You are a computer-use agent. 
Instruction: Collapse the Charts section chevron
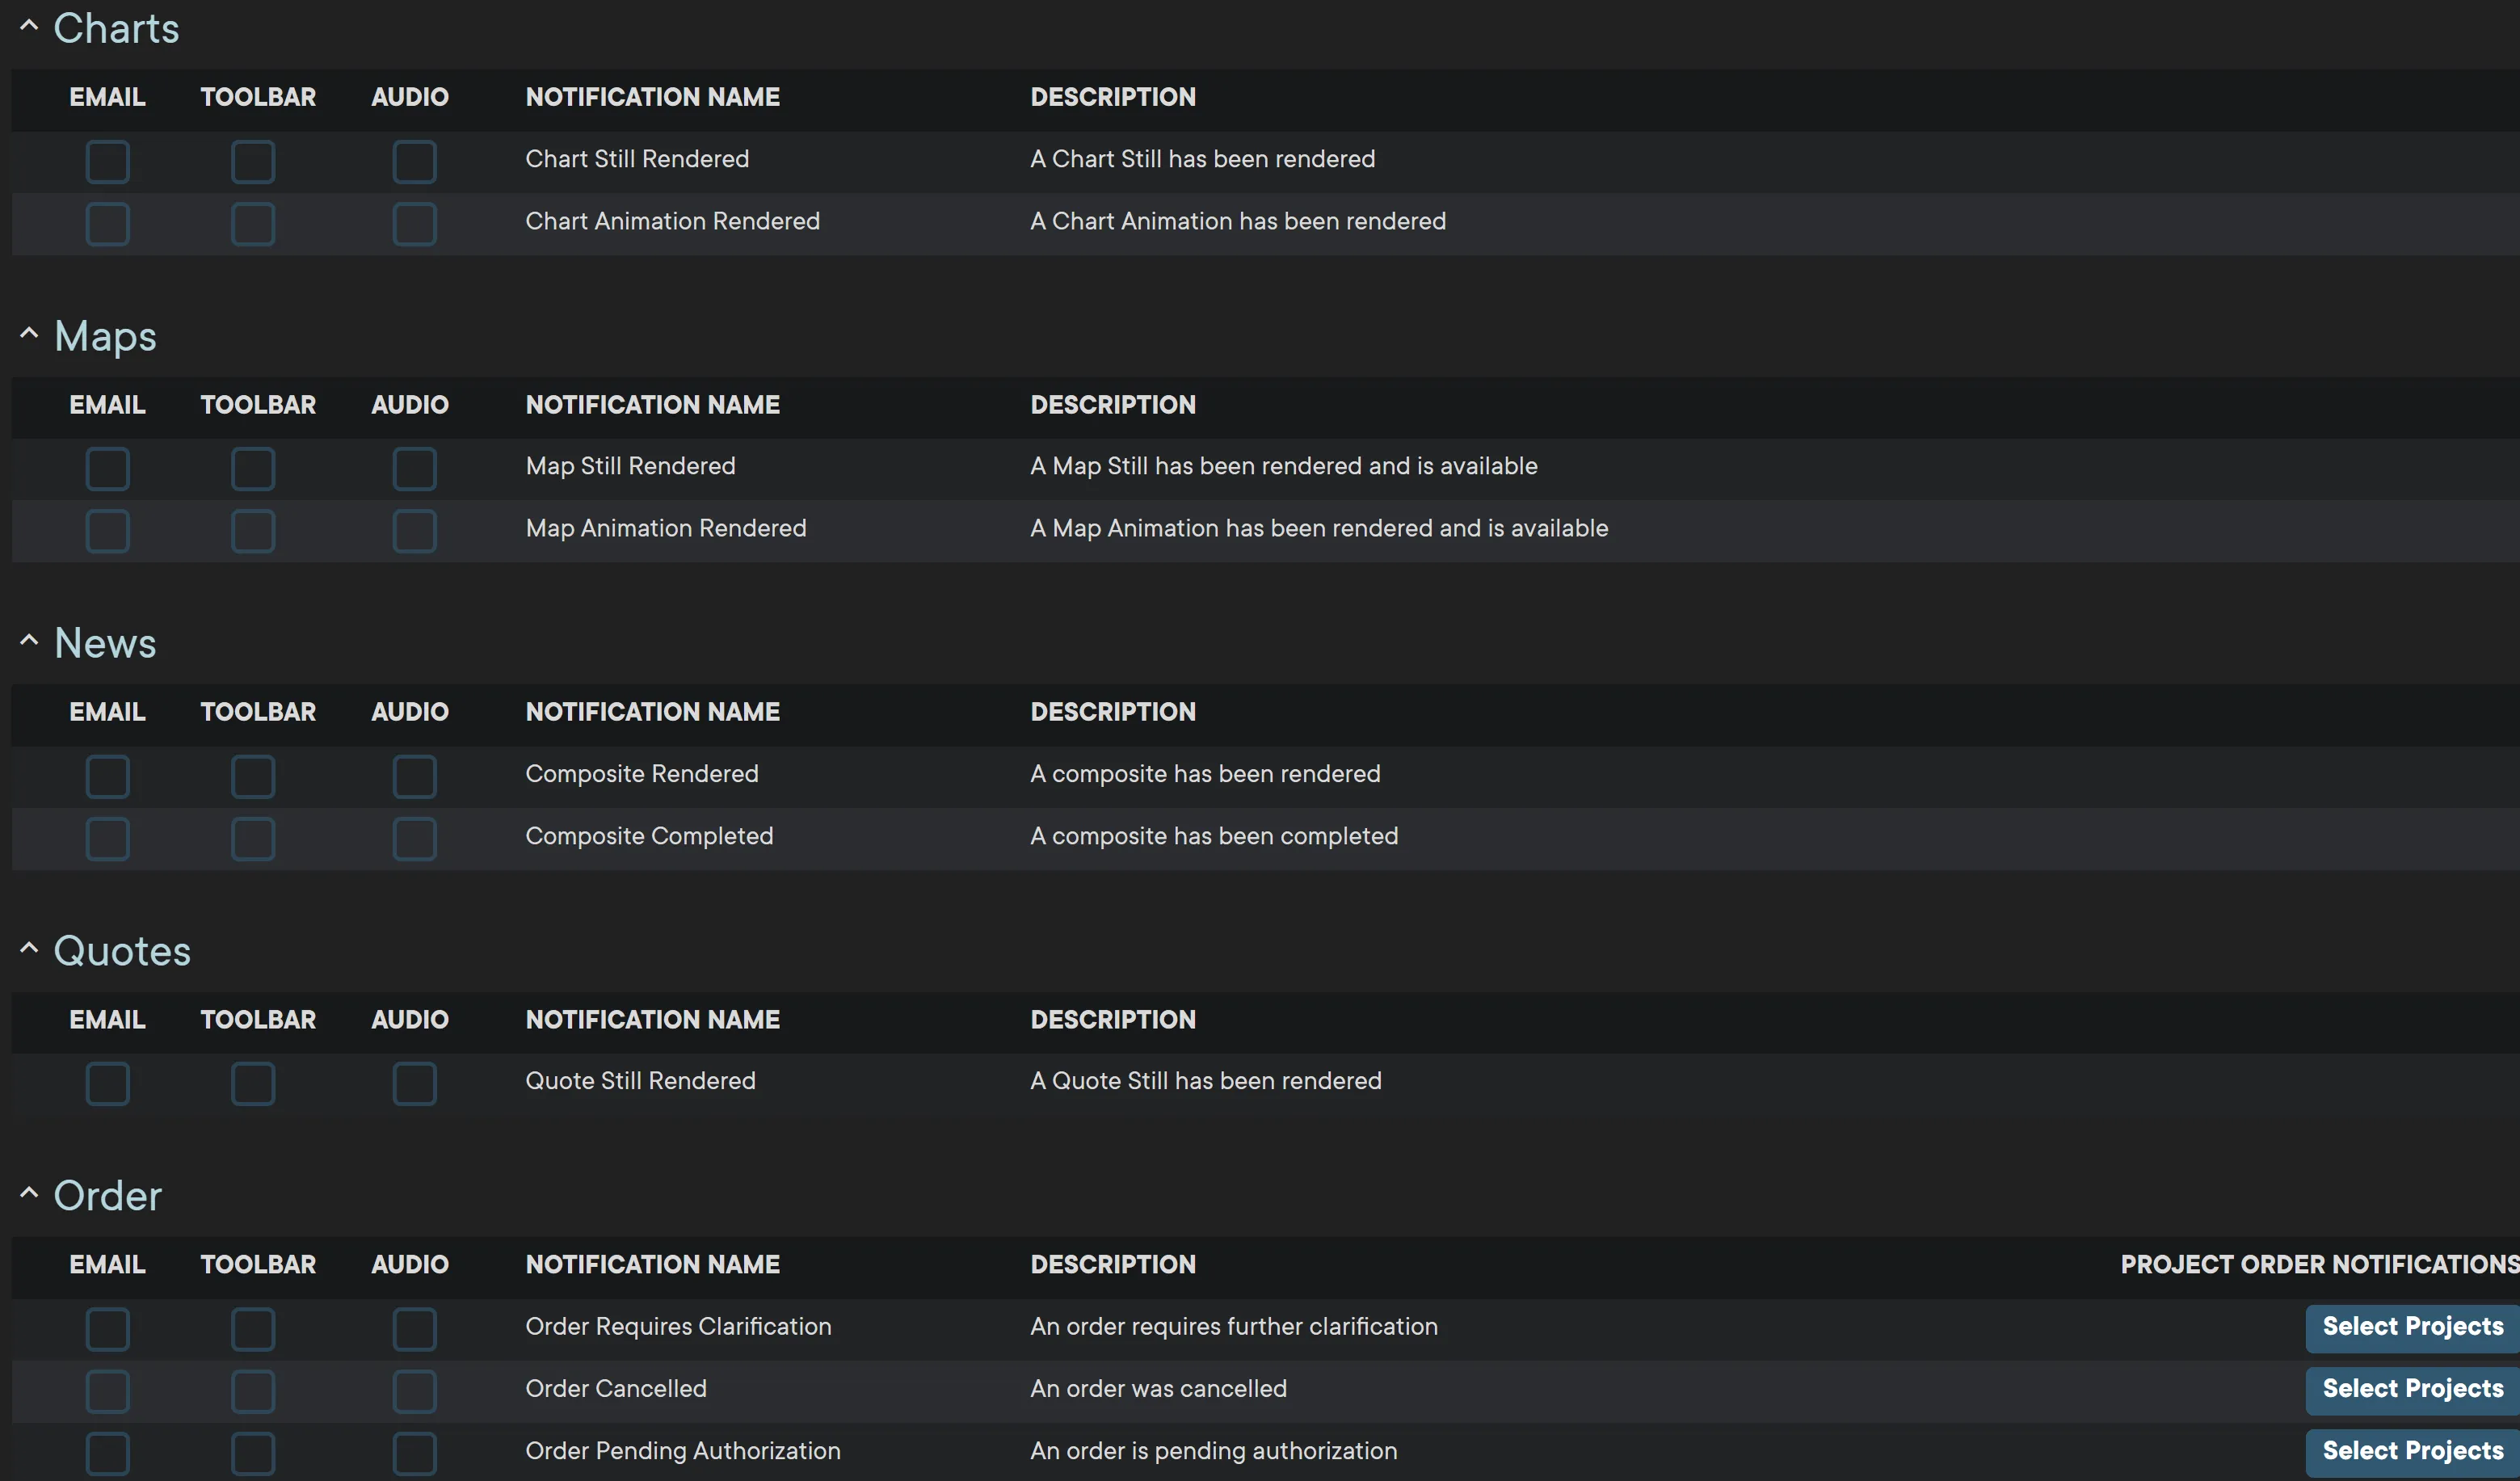pyautogui.click(x=29, y=26)
